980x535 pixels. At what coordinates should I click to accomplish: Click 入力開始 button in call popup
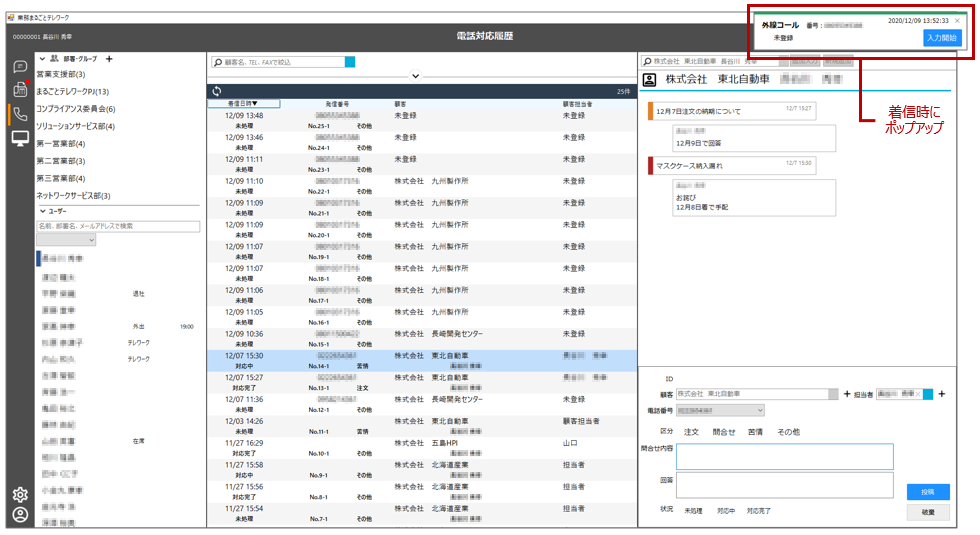(x=941, y=38)
